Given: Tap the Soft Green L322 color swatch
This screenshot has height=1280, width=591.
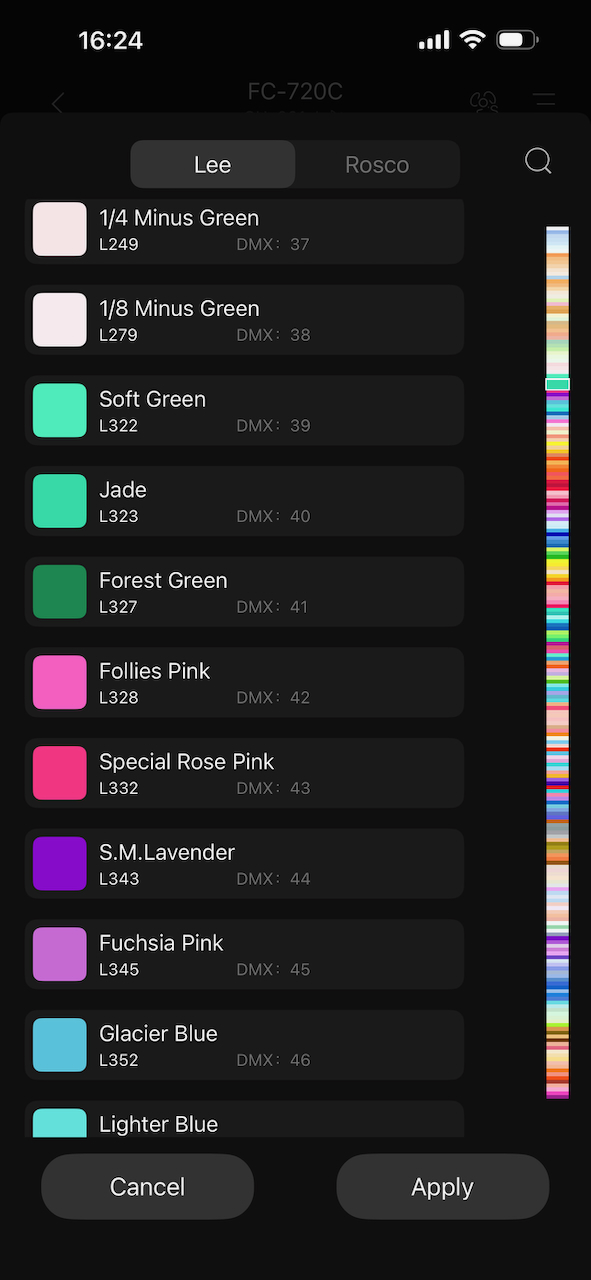Looking at the screenshot, I should [59, 410].
